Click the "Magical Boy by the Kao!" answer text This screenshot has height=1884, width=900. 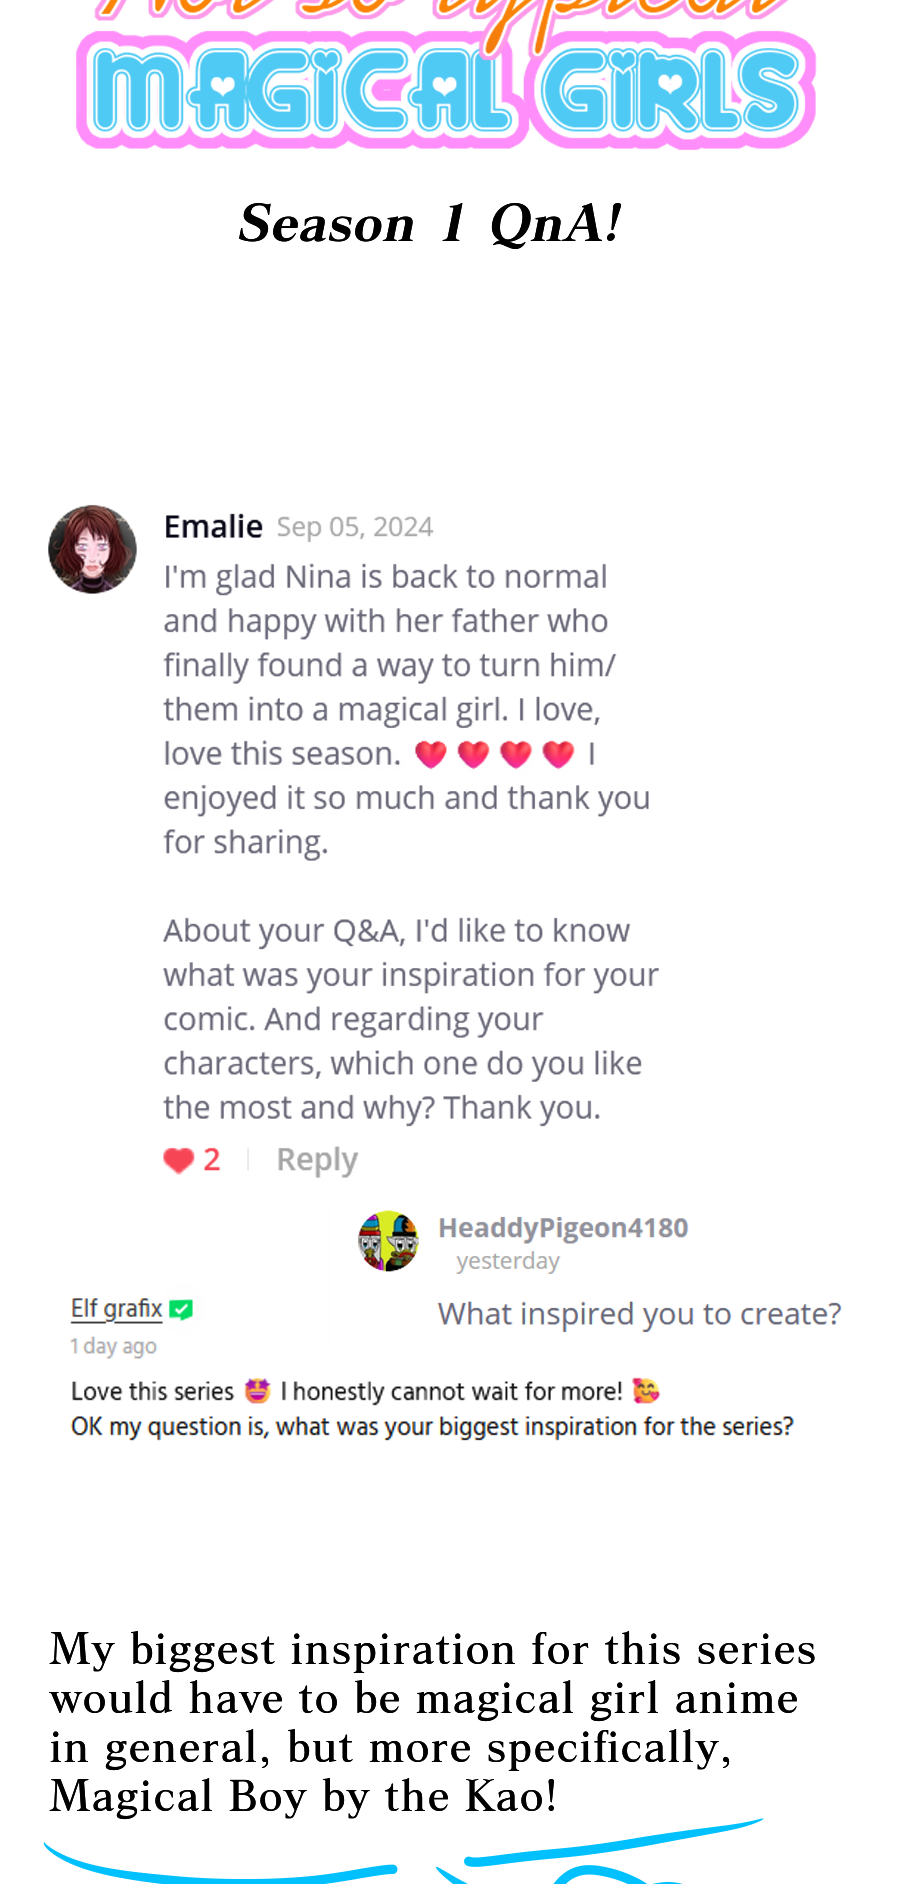[x=303, y=1797]
